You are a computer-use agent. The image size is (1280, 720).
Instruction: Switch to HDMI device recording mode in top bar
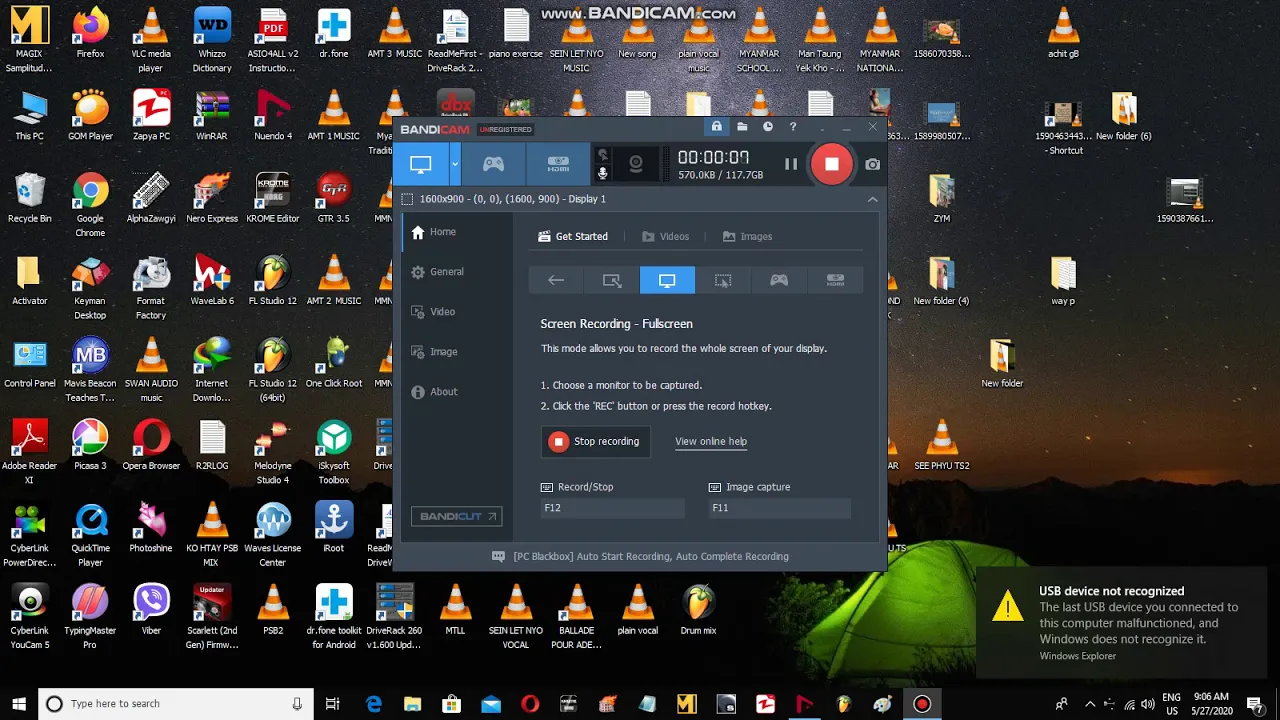558,164
